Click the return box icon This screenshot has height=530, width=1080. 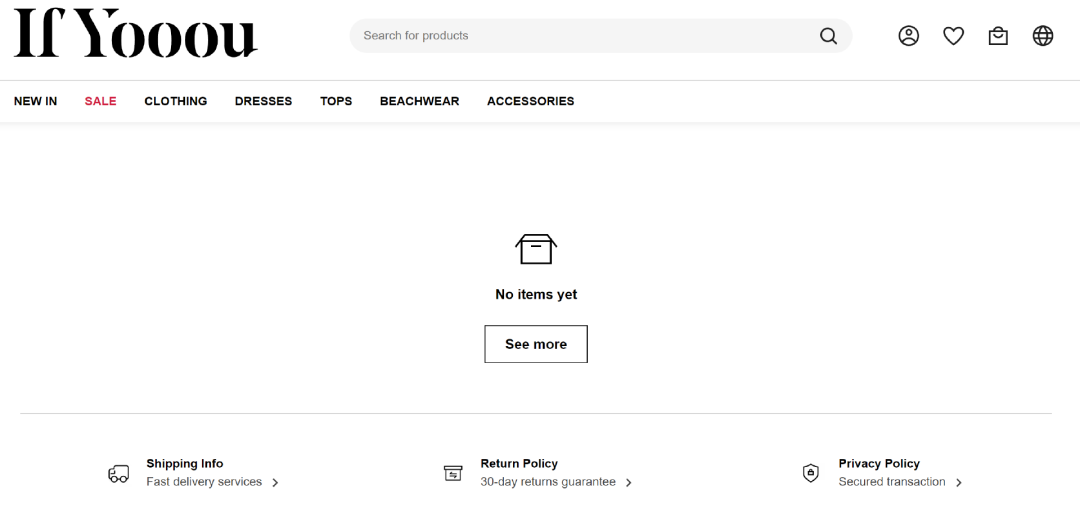pos(453,473)
